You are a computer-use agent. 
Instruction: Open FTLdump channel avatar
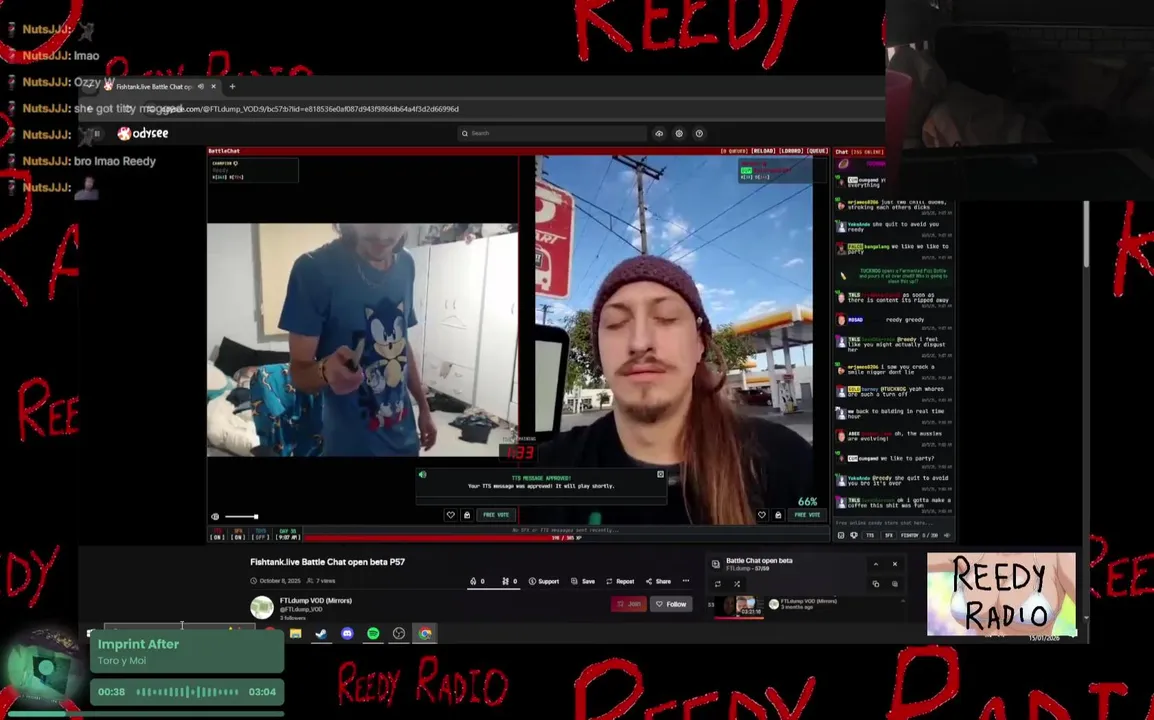click(x=262, y=607)
